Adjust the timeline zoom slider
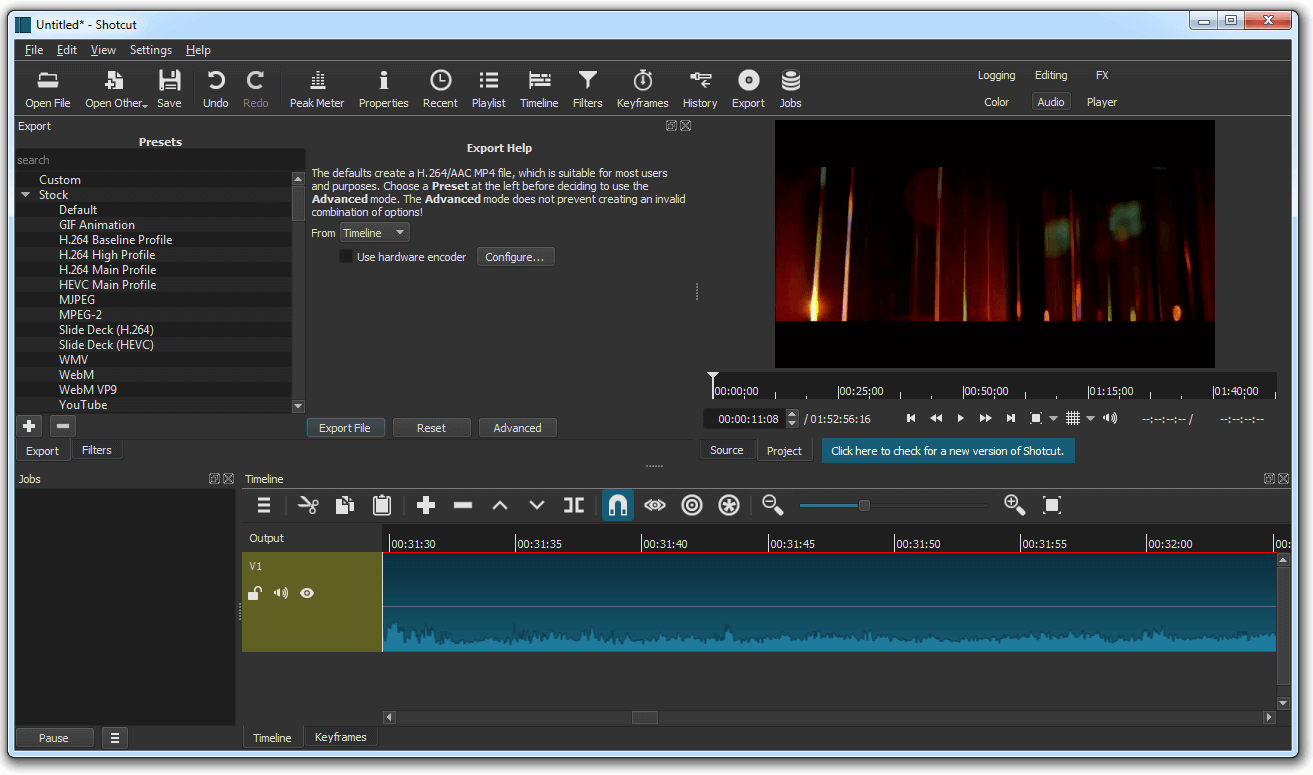This screenshot has height=775, width=1313. coord(864,506)
